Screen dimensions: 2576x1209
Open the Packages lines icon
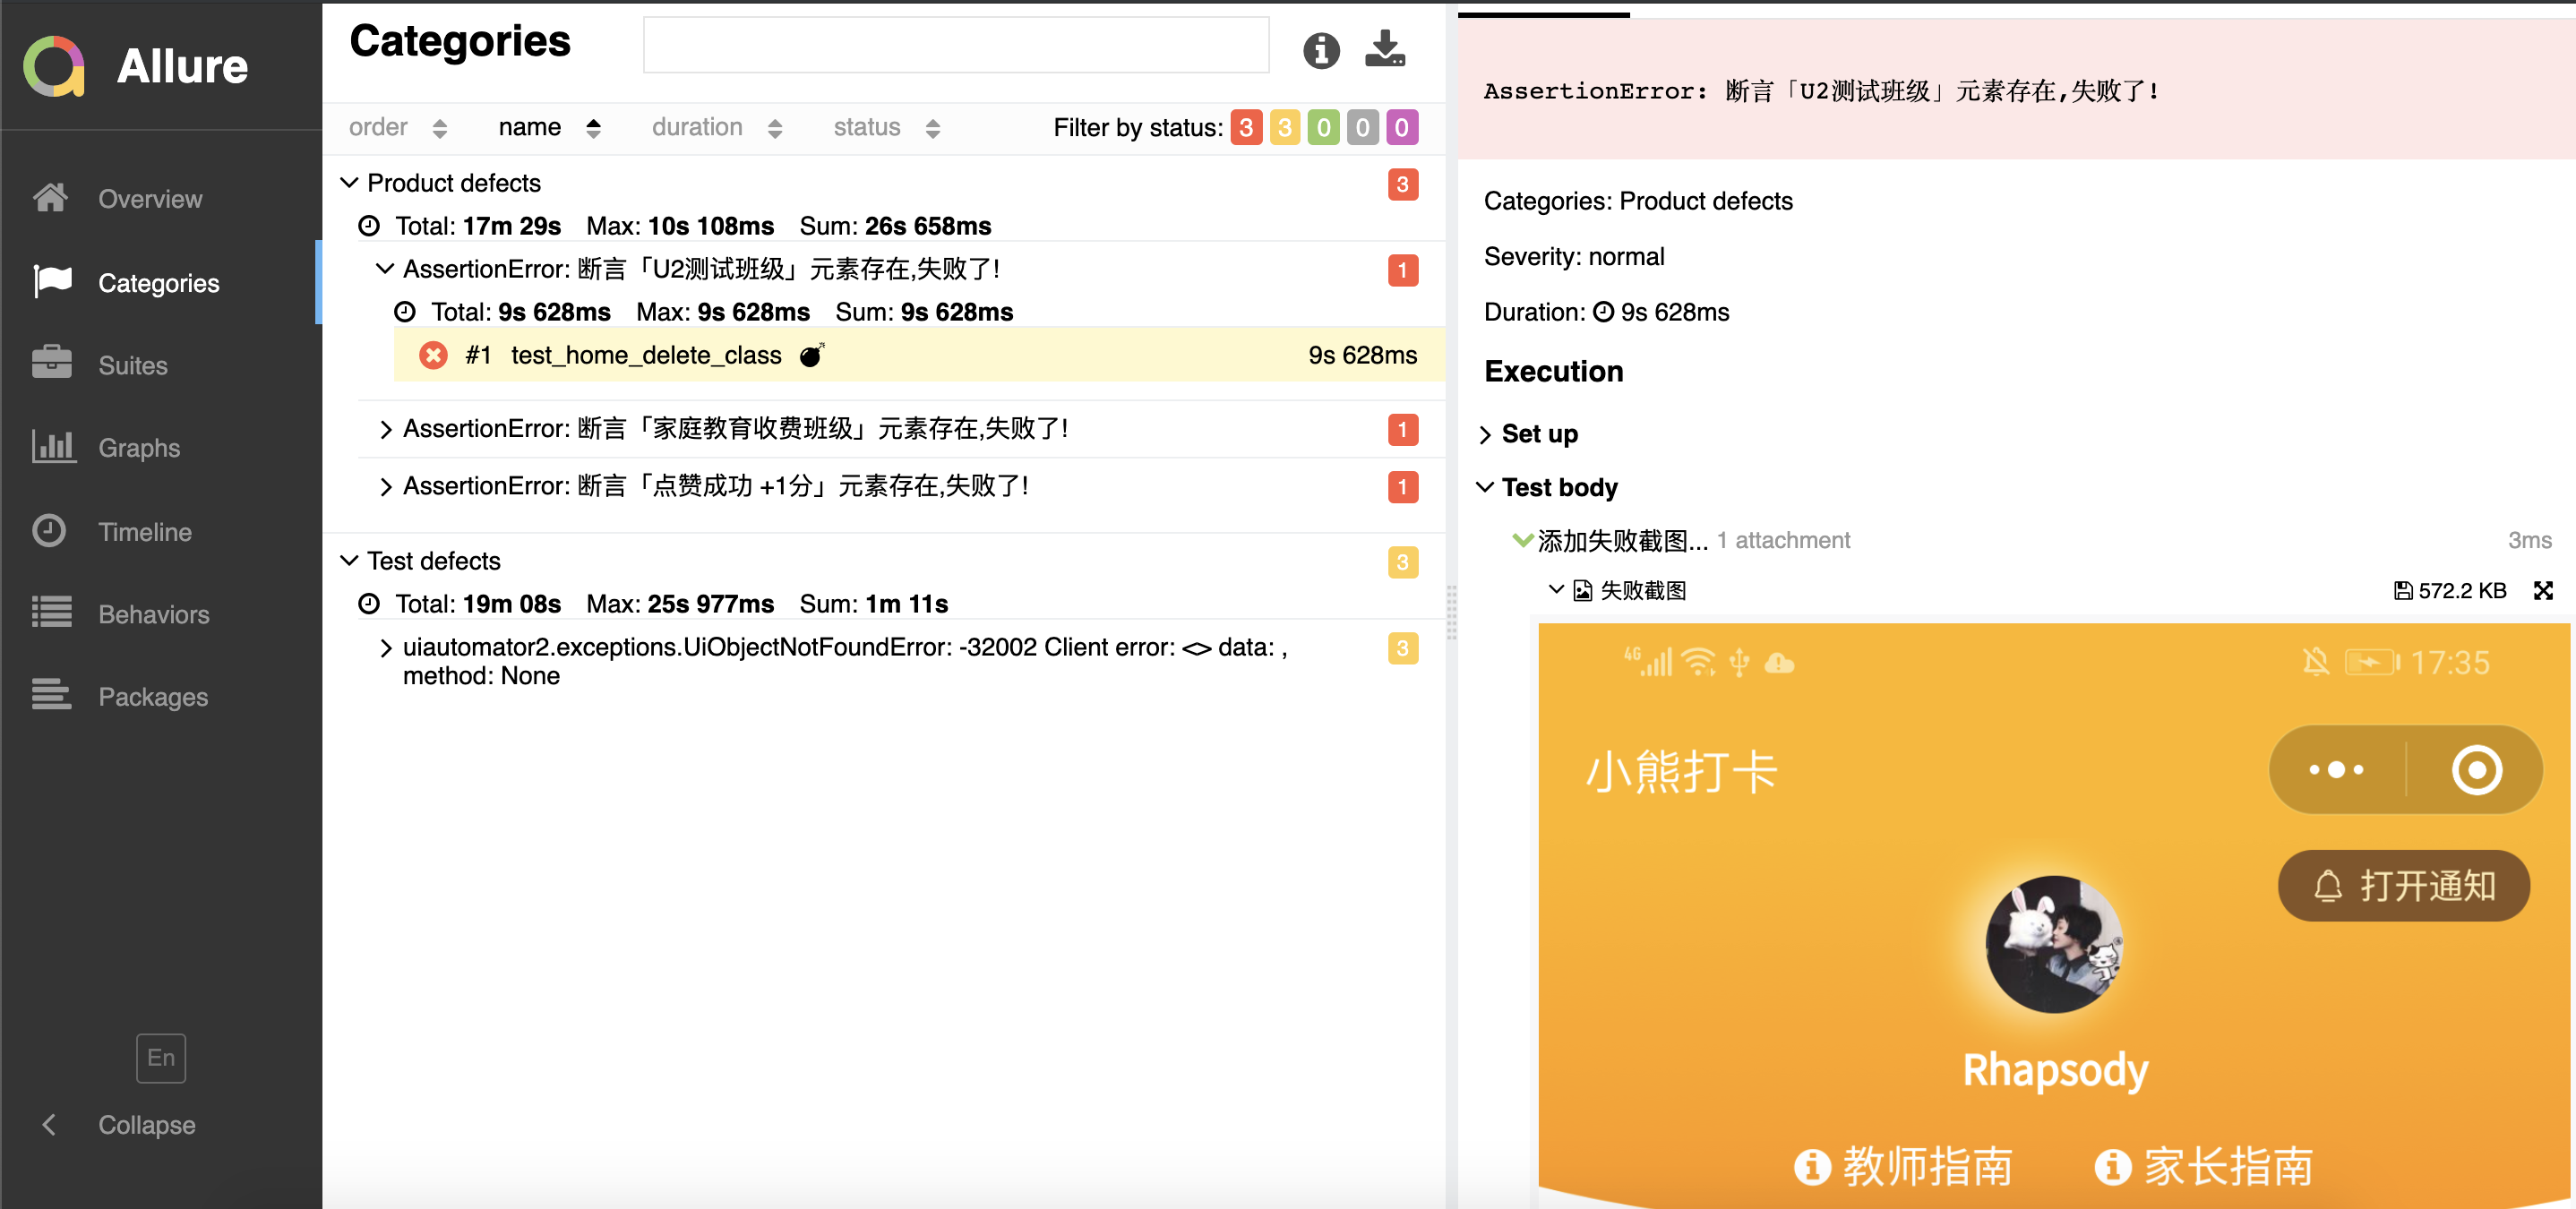point(52,695)
